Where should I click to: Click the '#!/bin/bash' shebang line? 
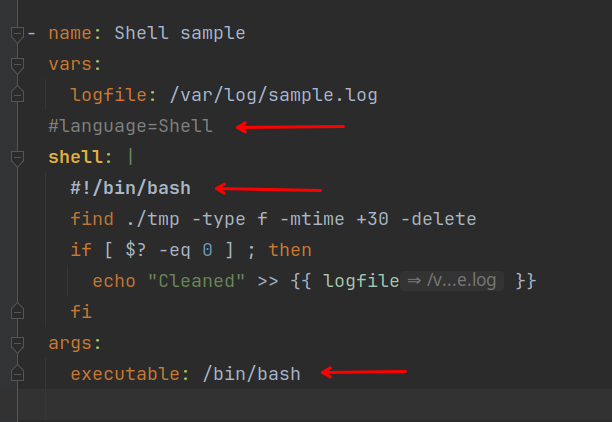pyautogui.click(x=130, y=188)
